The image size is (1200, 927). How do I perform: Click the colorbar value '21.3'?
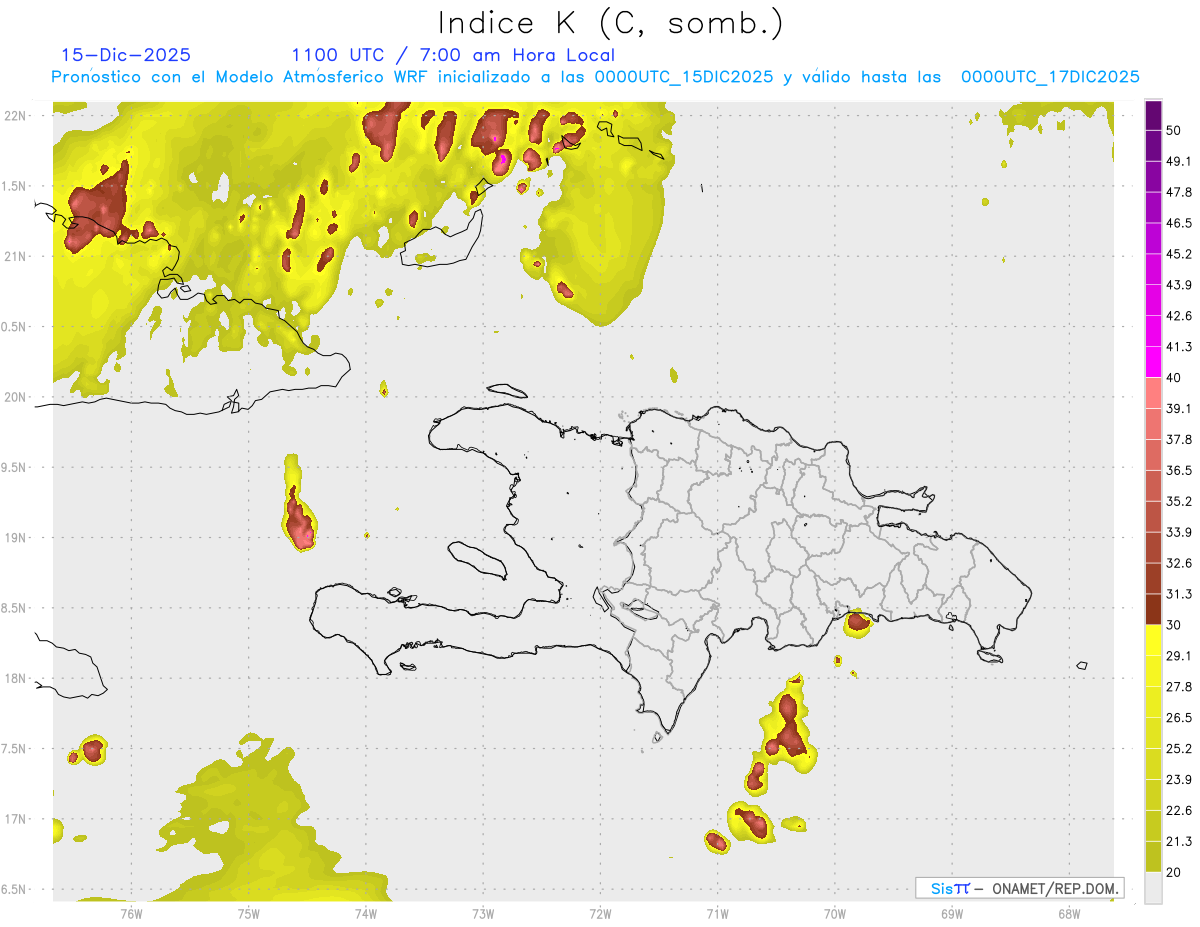[1178, 841]
